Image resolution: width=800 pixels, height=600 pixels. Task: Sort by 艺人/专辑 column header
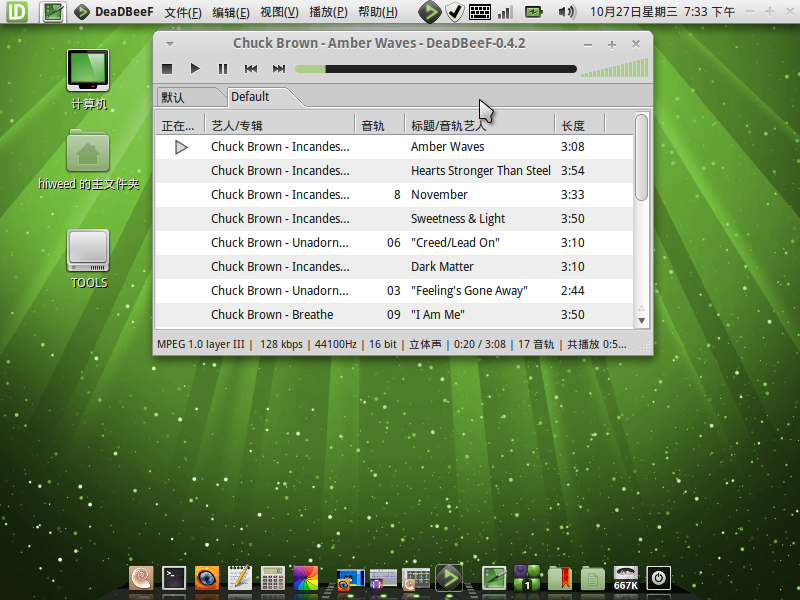(280, 125)
